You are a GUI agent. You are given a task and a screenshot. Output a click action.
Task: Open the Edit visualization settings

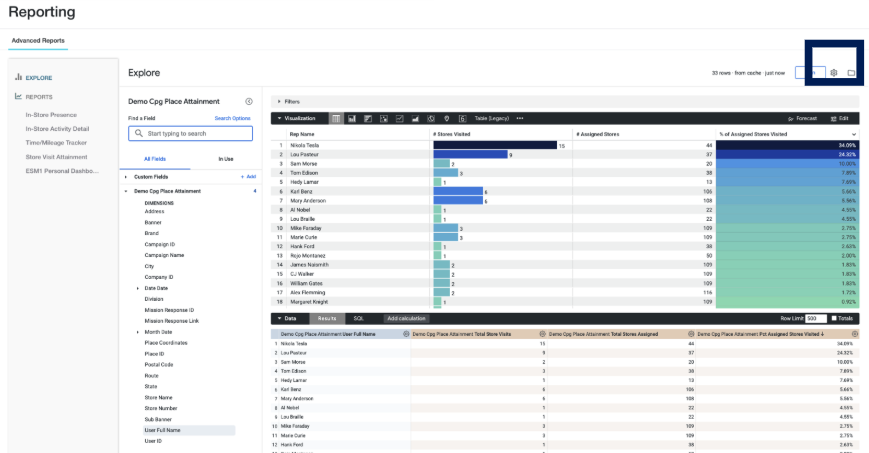coord(840,118)
